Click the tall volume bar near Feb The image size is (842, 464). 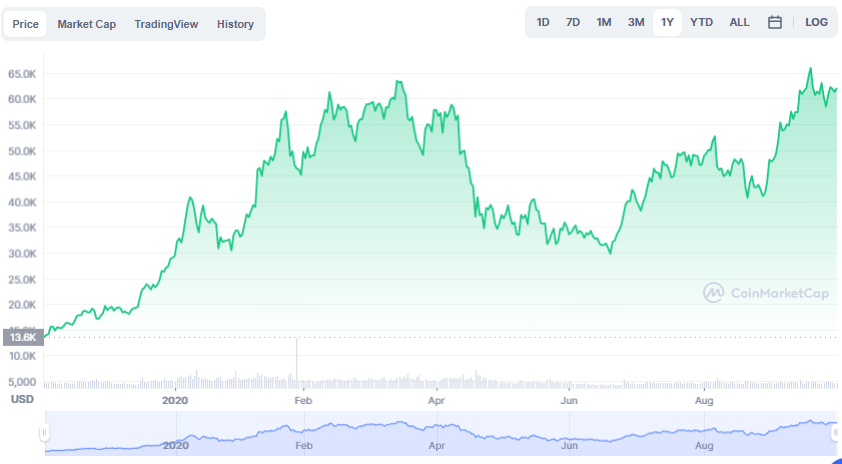coord(297,365)
